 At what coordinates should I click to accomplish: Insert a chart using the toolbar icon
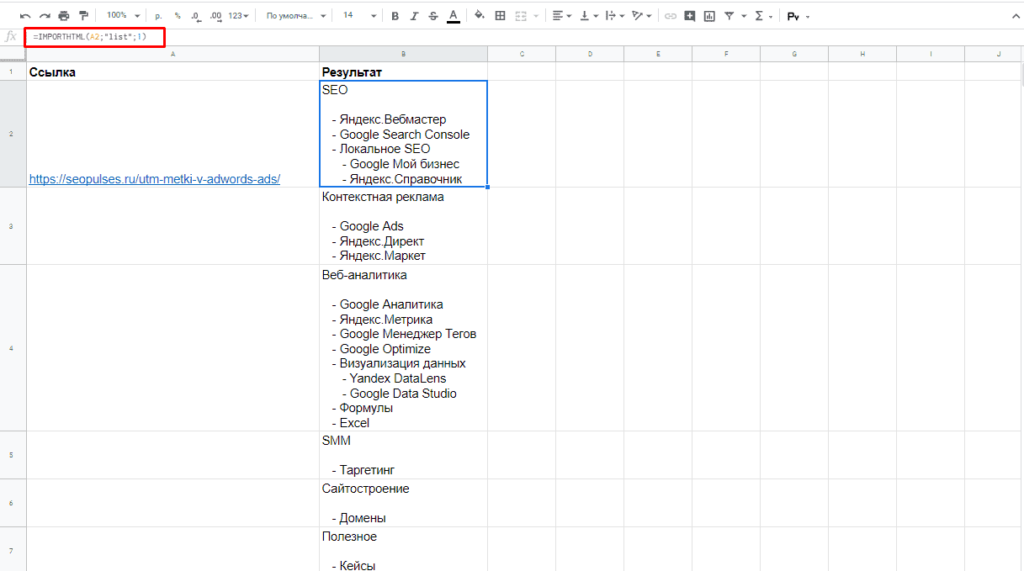coord(709,16)
